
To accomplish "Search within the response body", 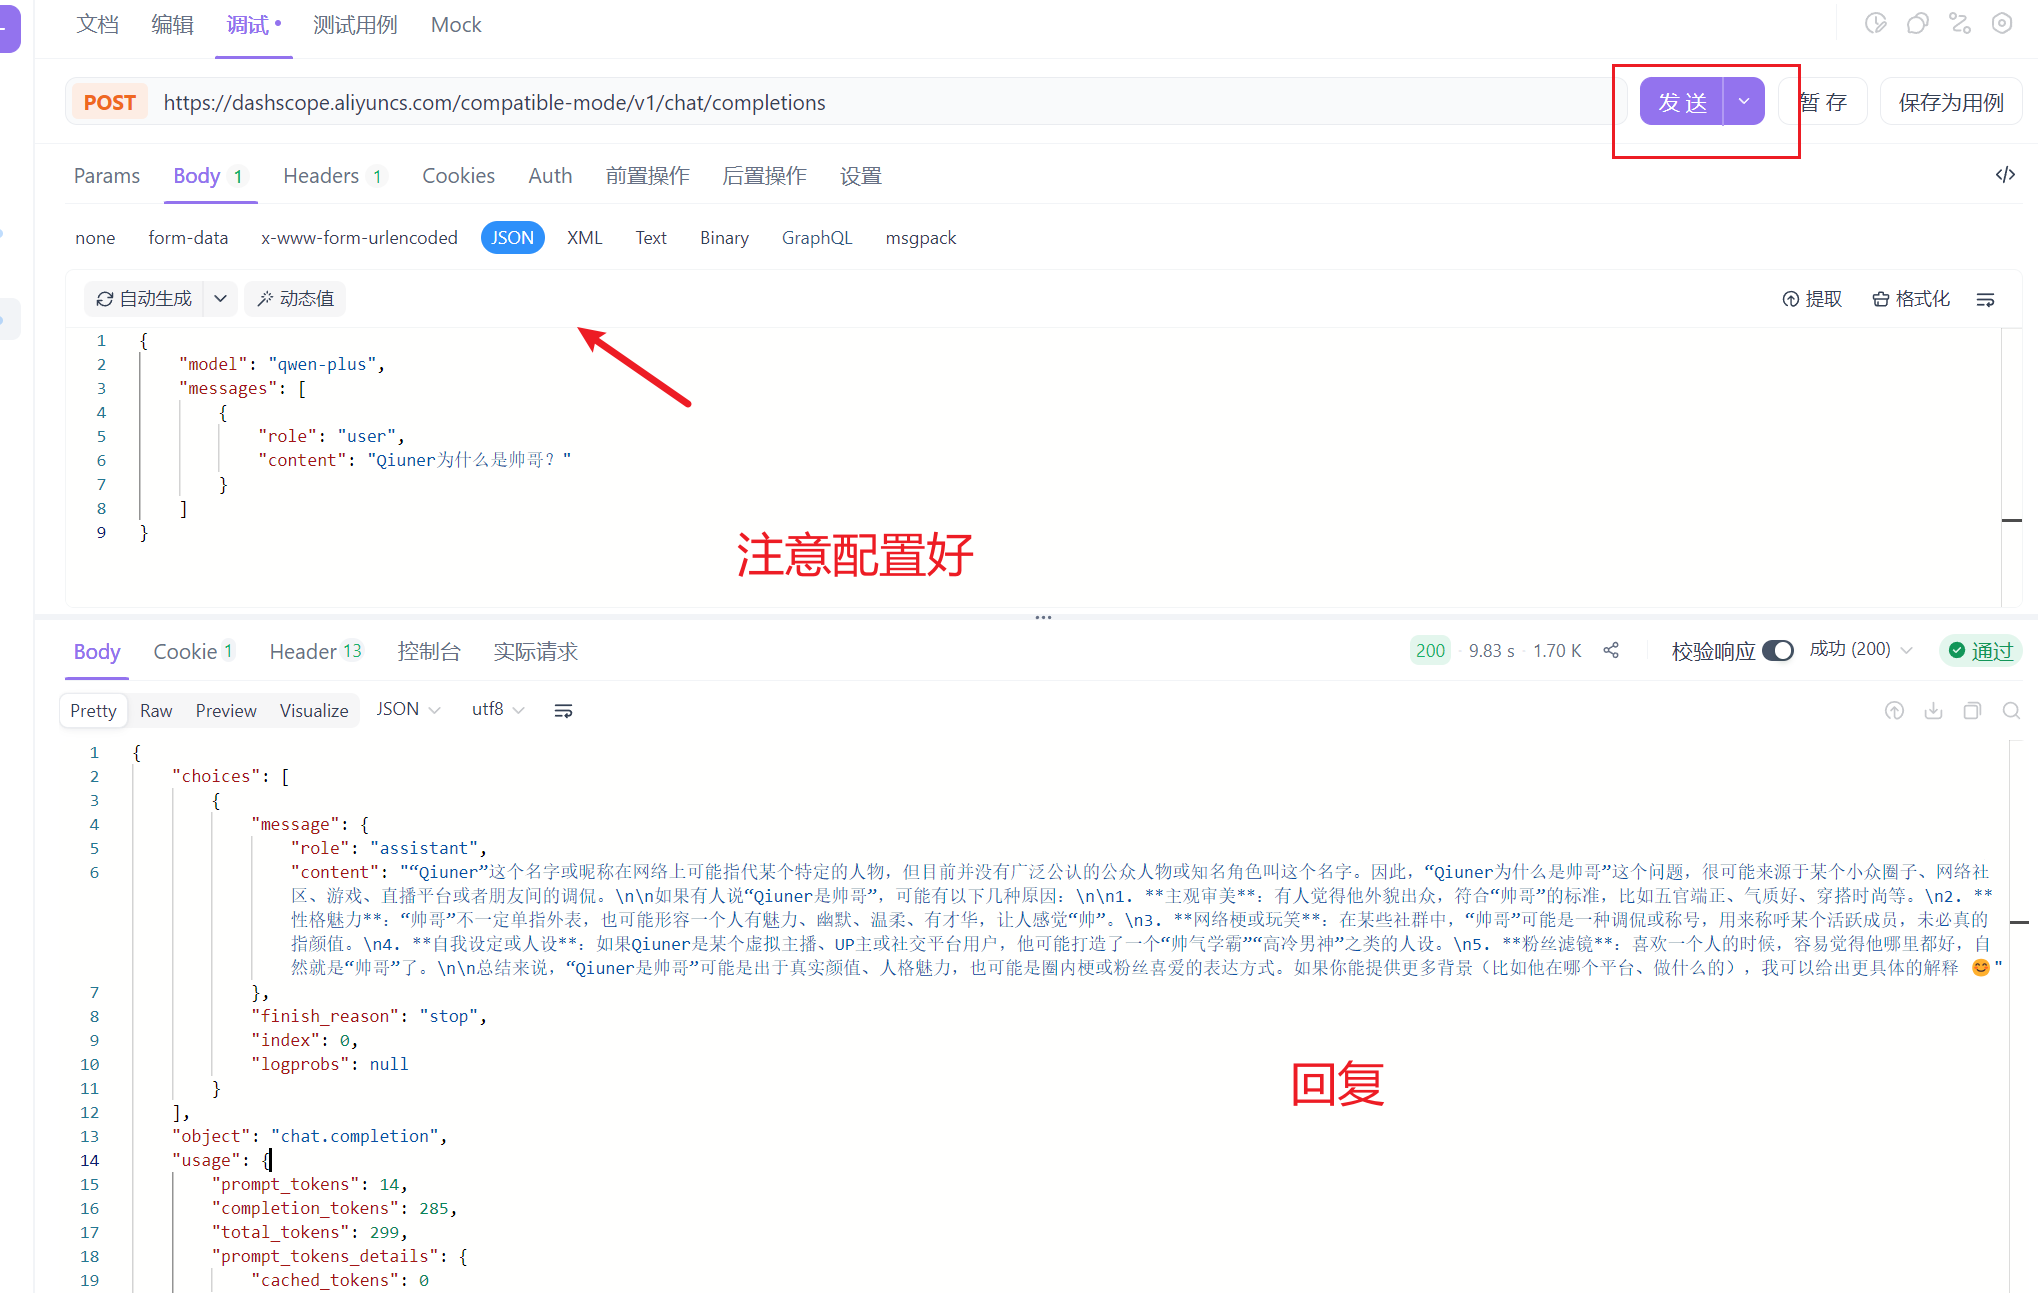I will [x=2011, y=711].
